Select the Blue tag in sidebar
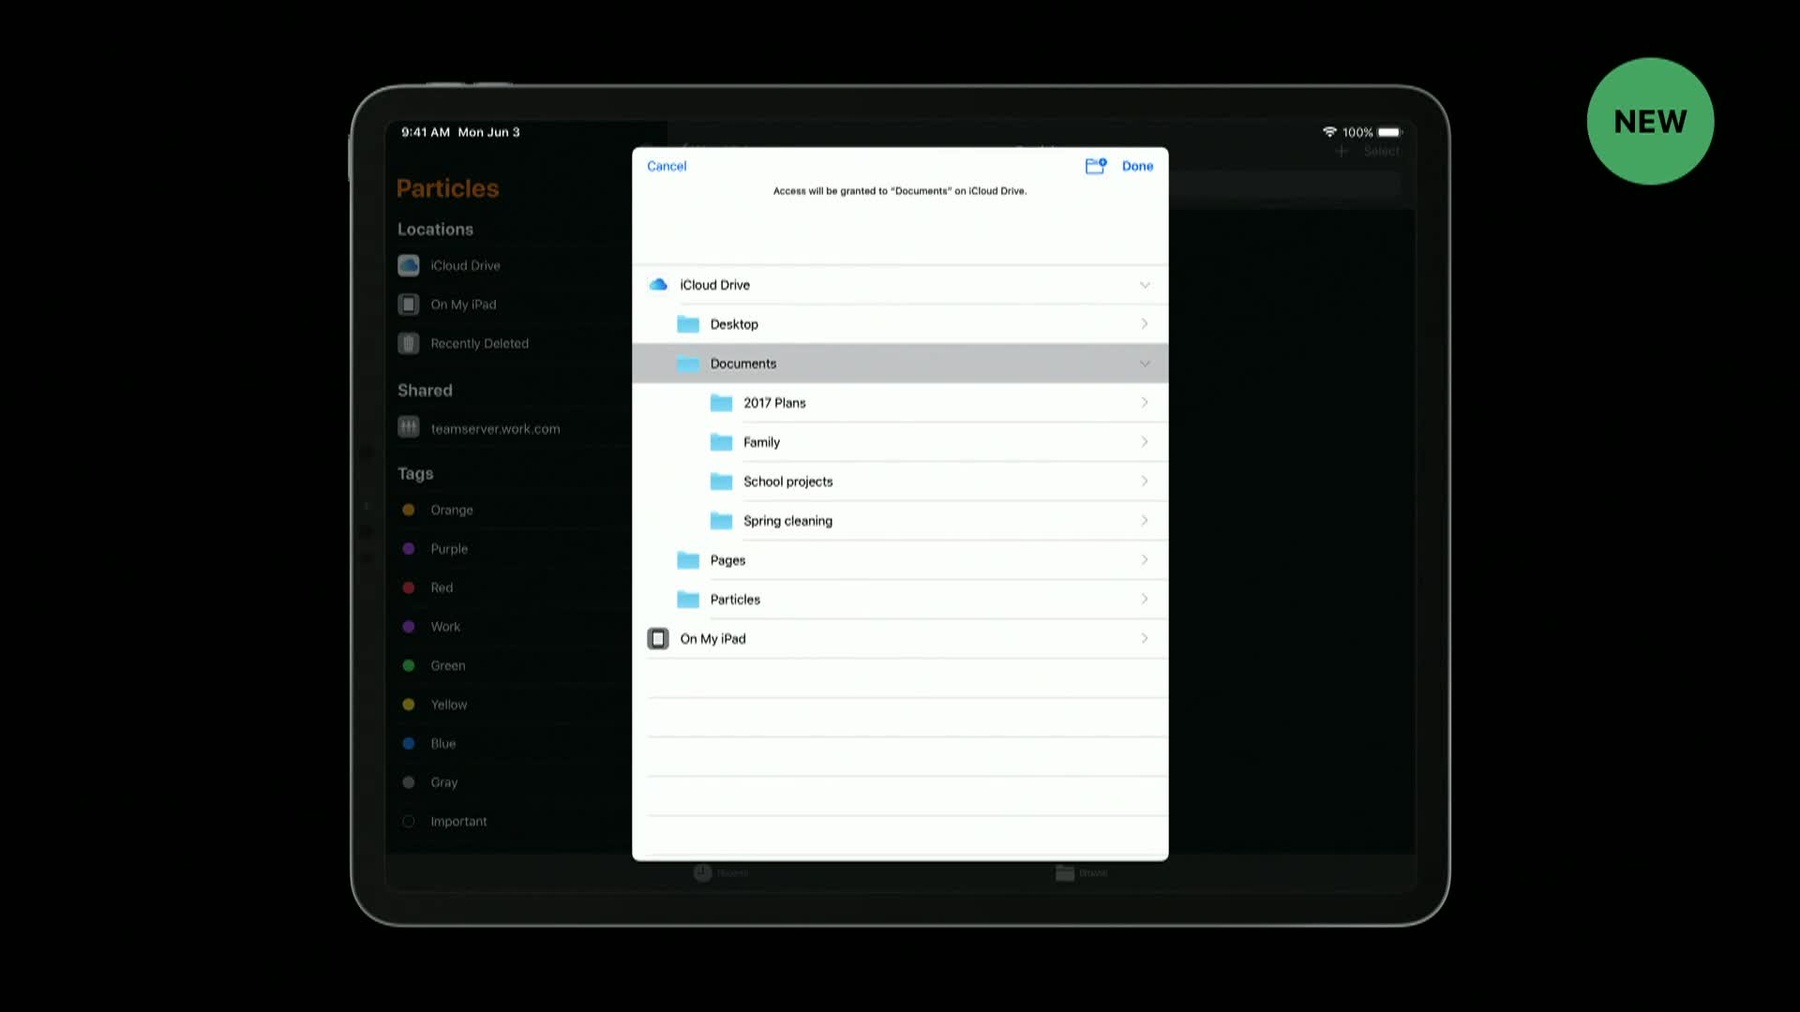 [443, 744]
